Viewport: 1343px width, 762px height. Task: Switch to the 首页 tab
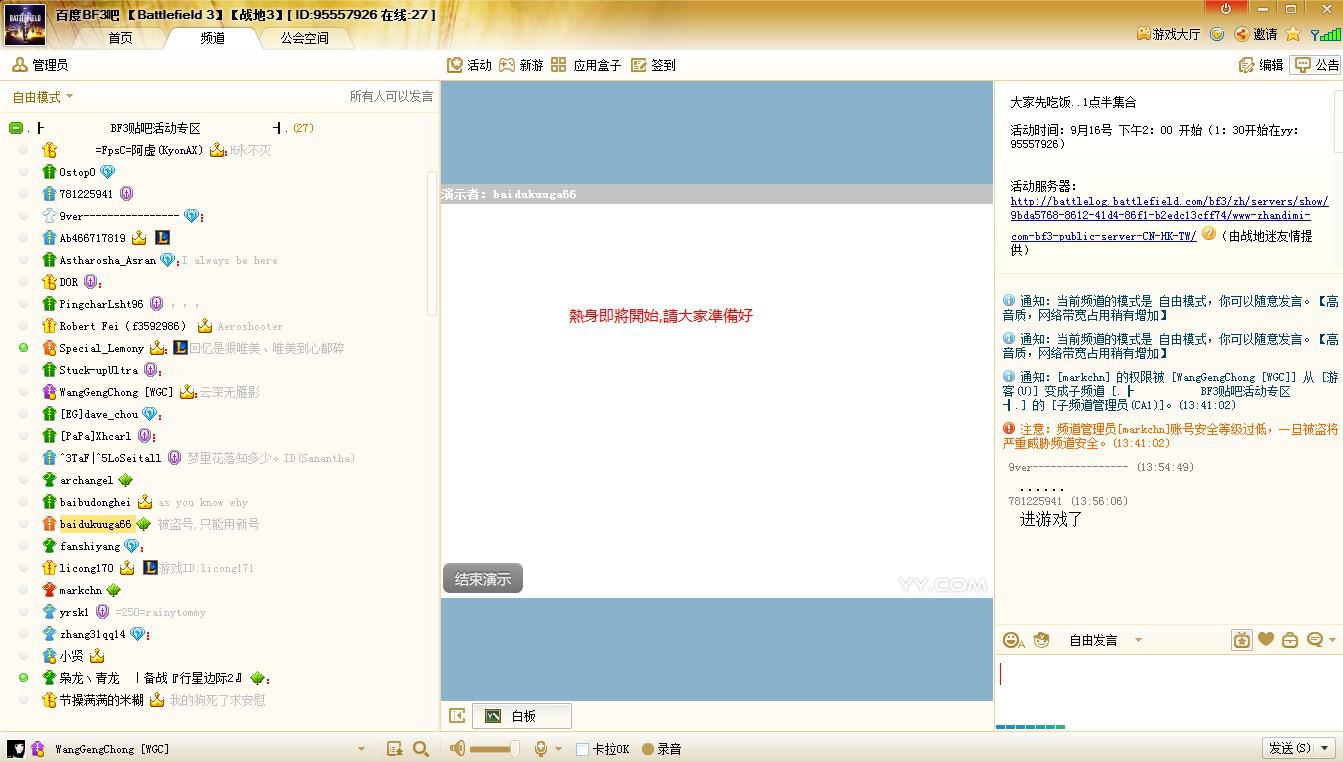coord(120,38)
